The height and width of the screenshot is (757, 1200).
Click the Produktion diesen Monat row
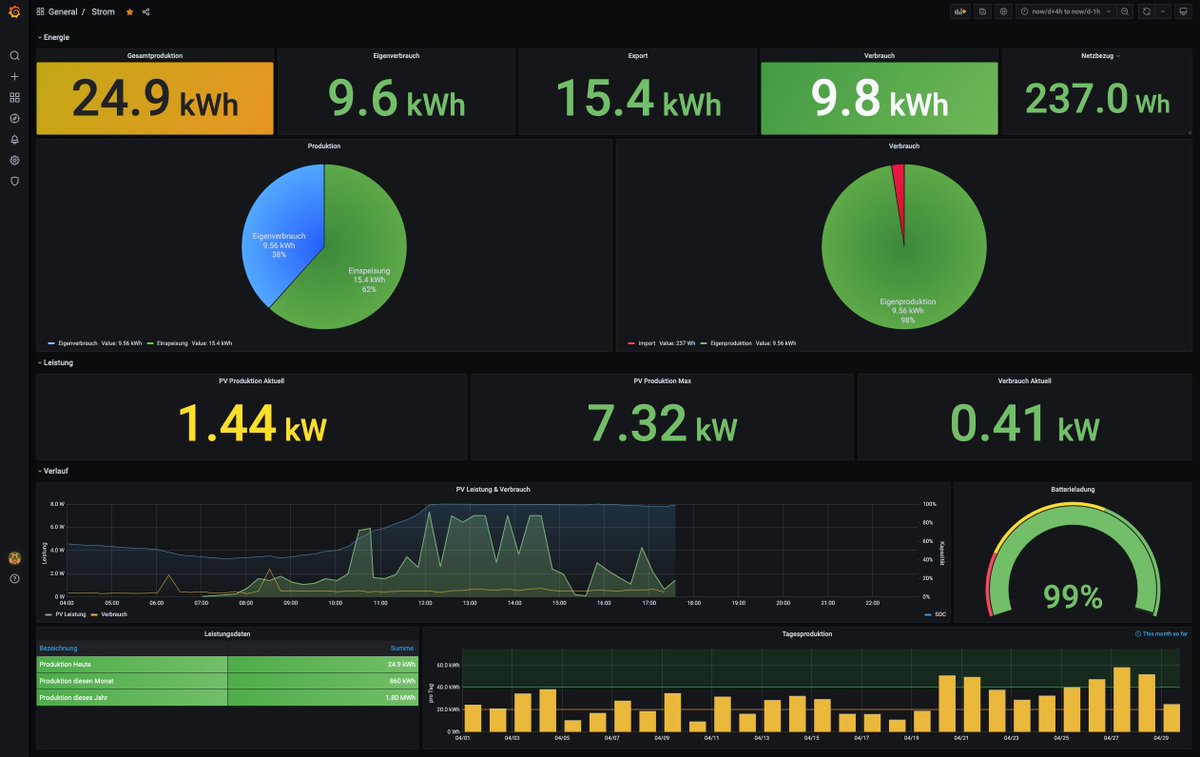click(227, 681)
